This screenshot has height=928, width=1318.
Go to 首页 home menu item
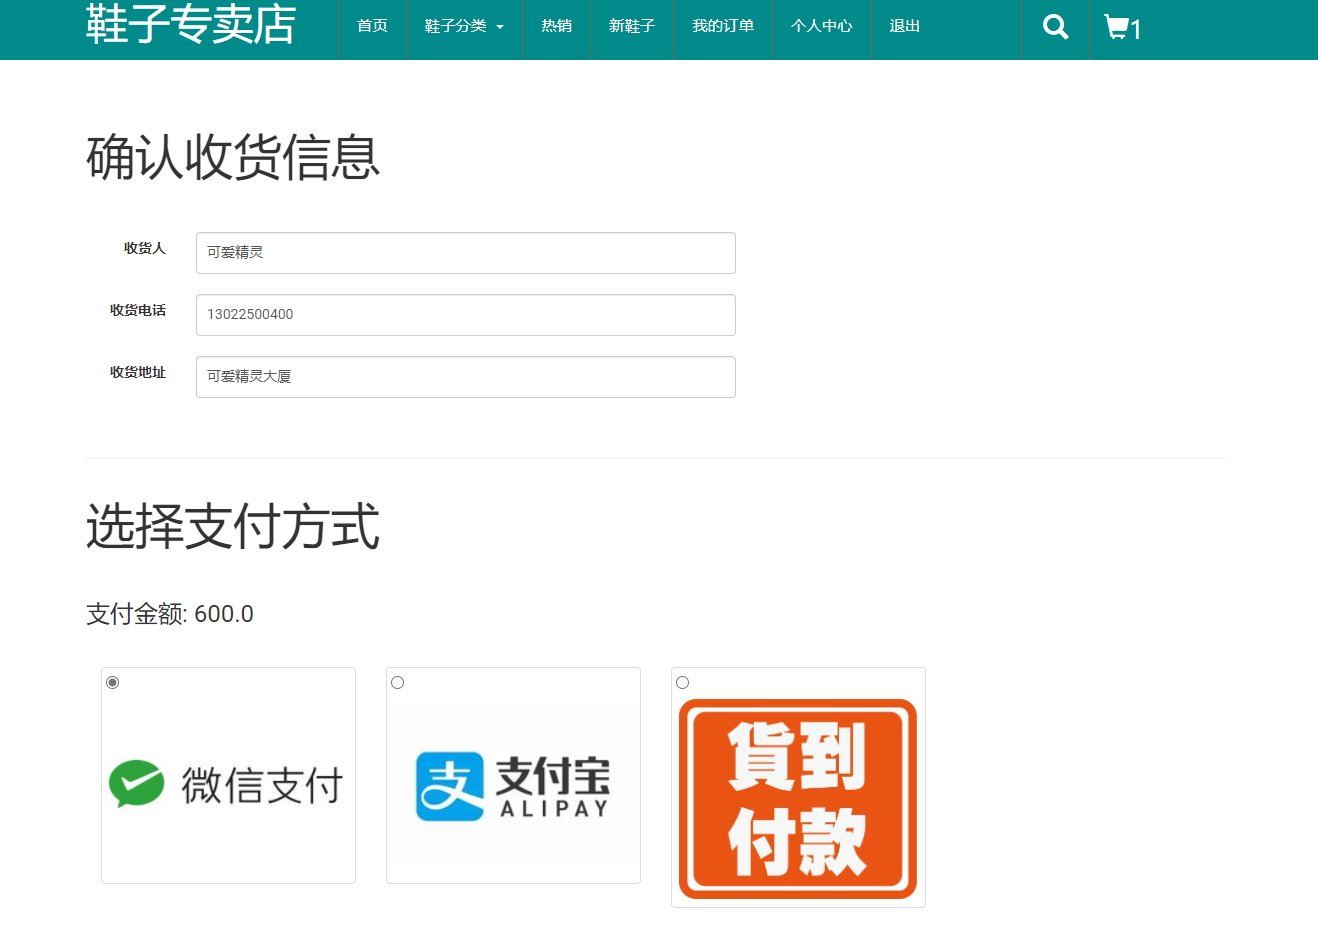[x=371, y=27]
